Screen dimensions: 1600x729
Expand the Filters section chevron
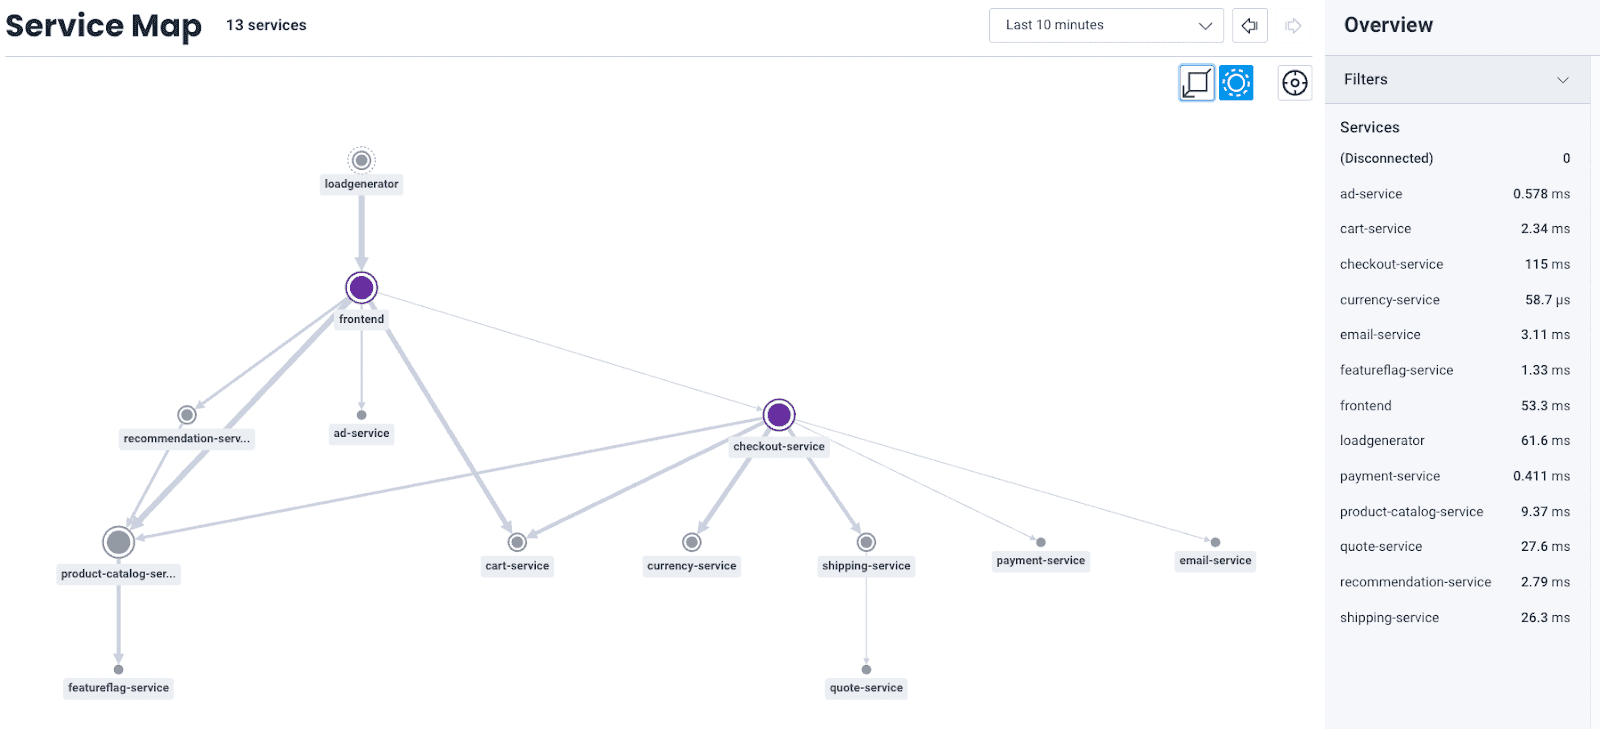[x=1563, y=80]
